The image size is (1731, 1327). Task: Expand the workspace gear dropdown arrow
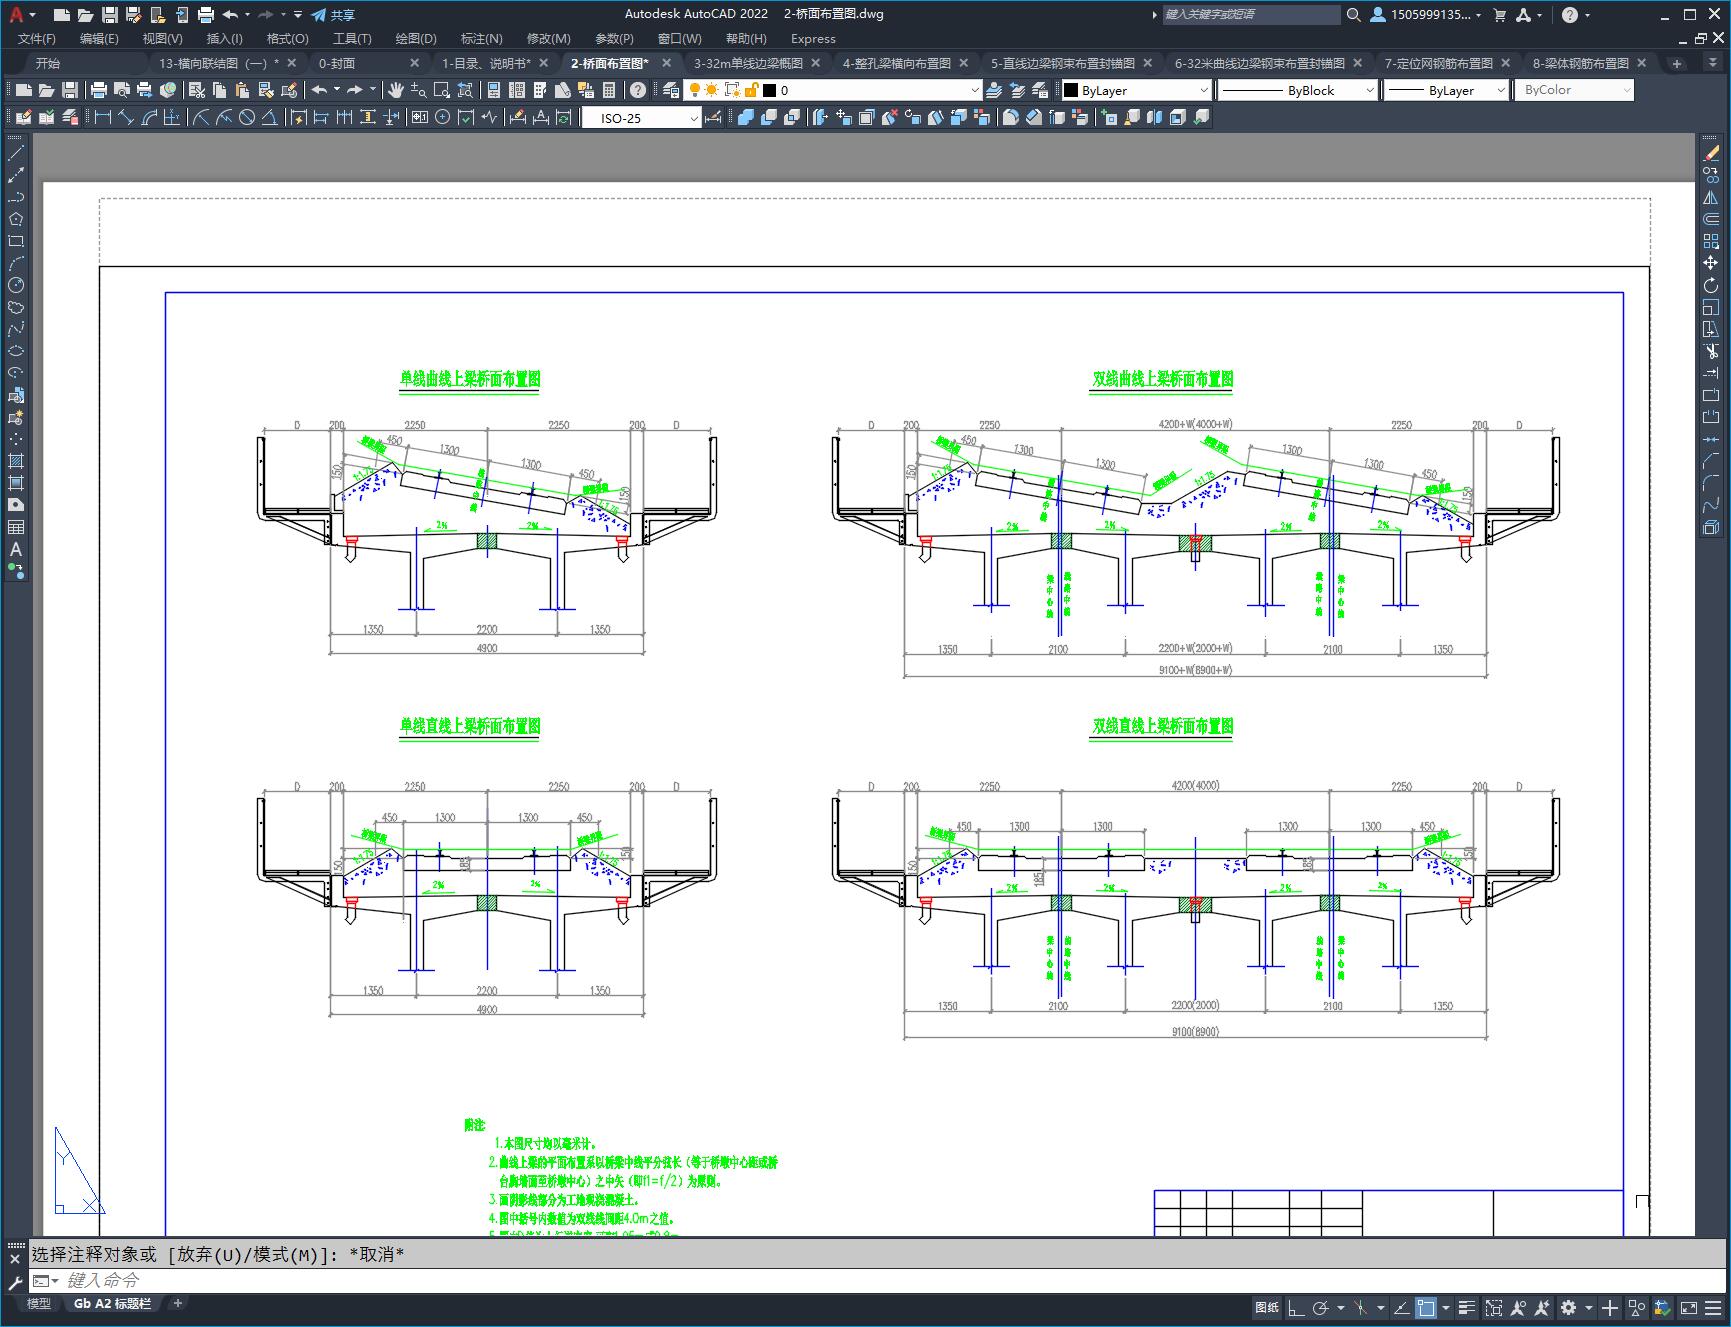(1589, 1307)
